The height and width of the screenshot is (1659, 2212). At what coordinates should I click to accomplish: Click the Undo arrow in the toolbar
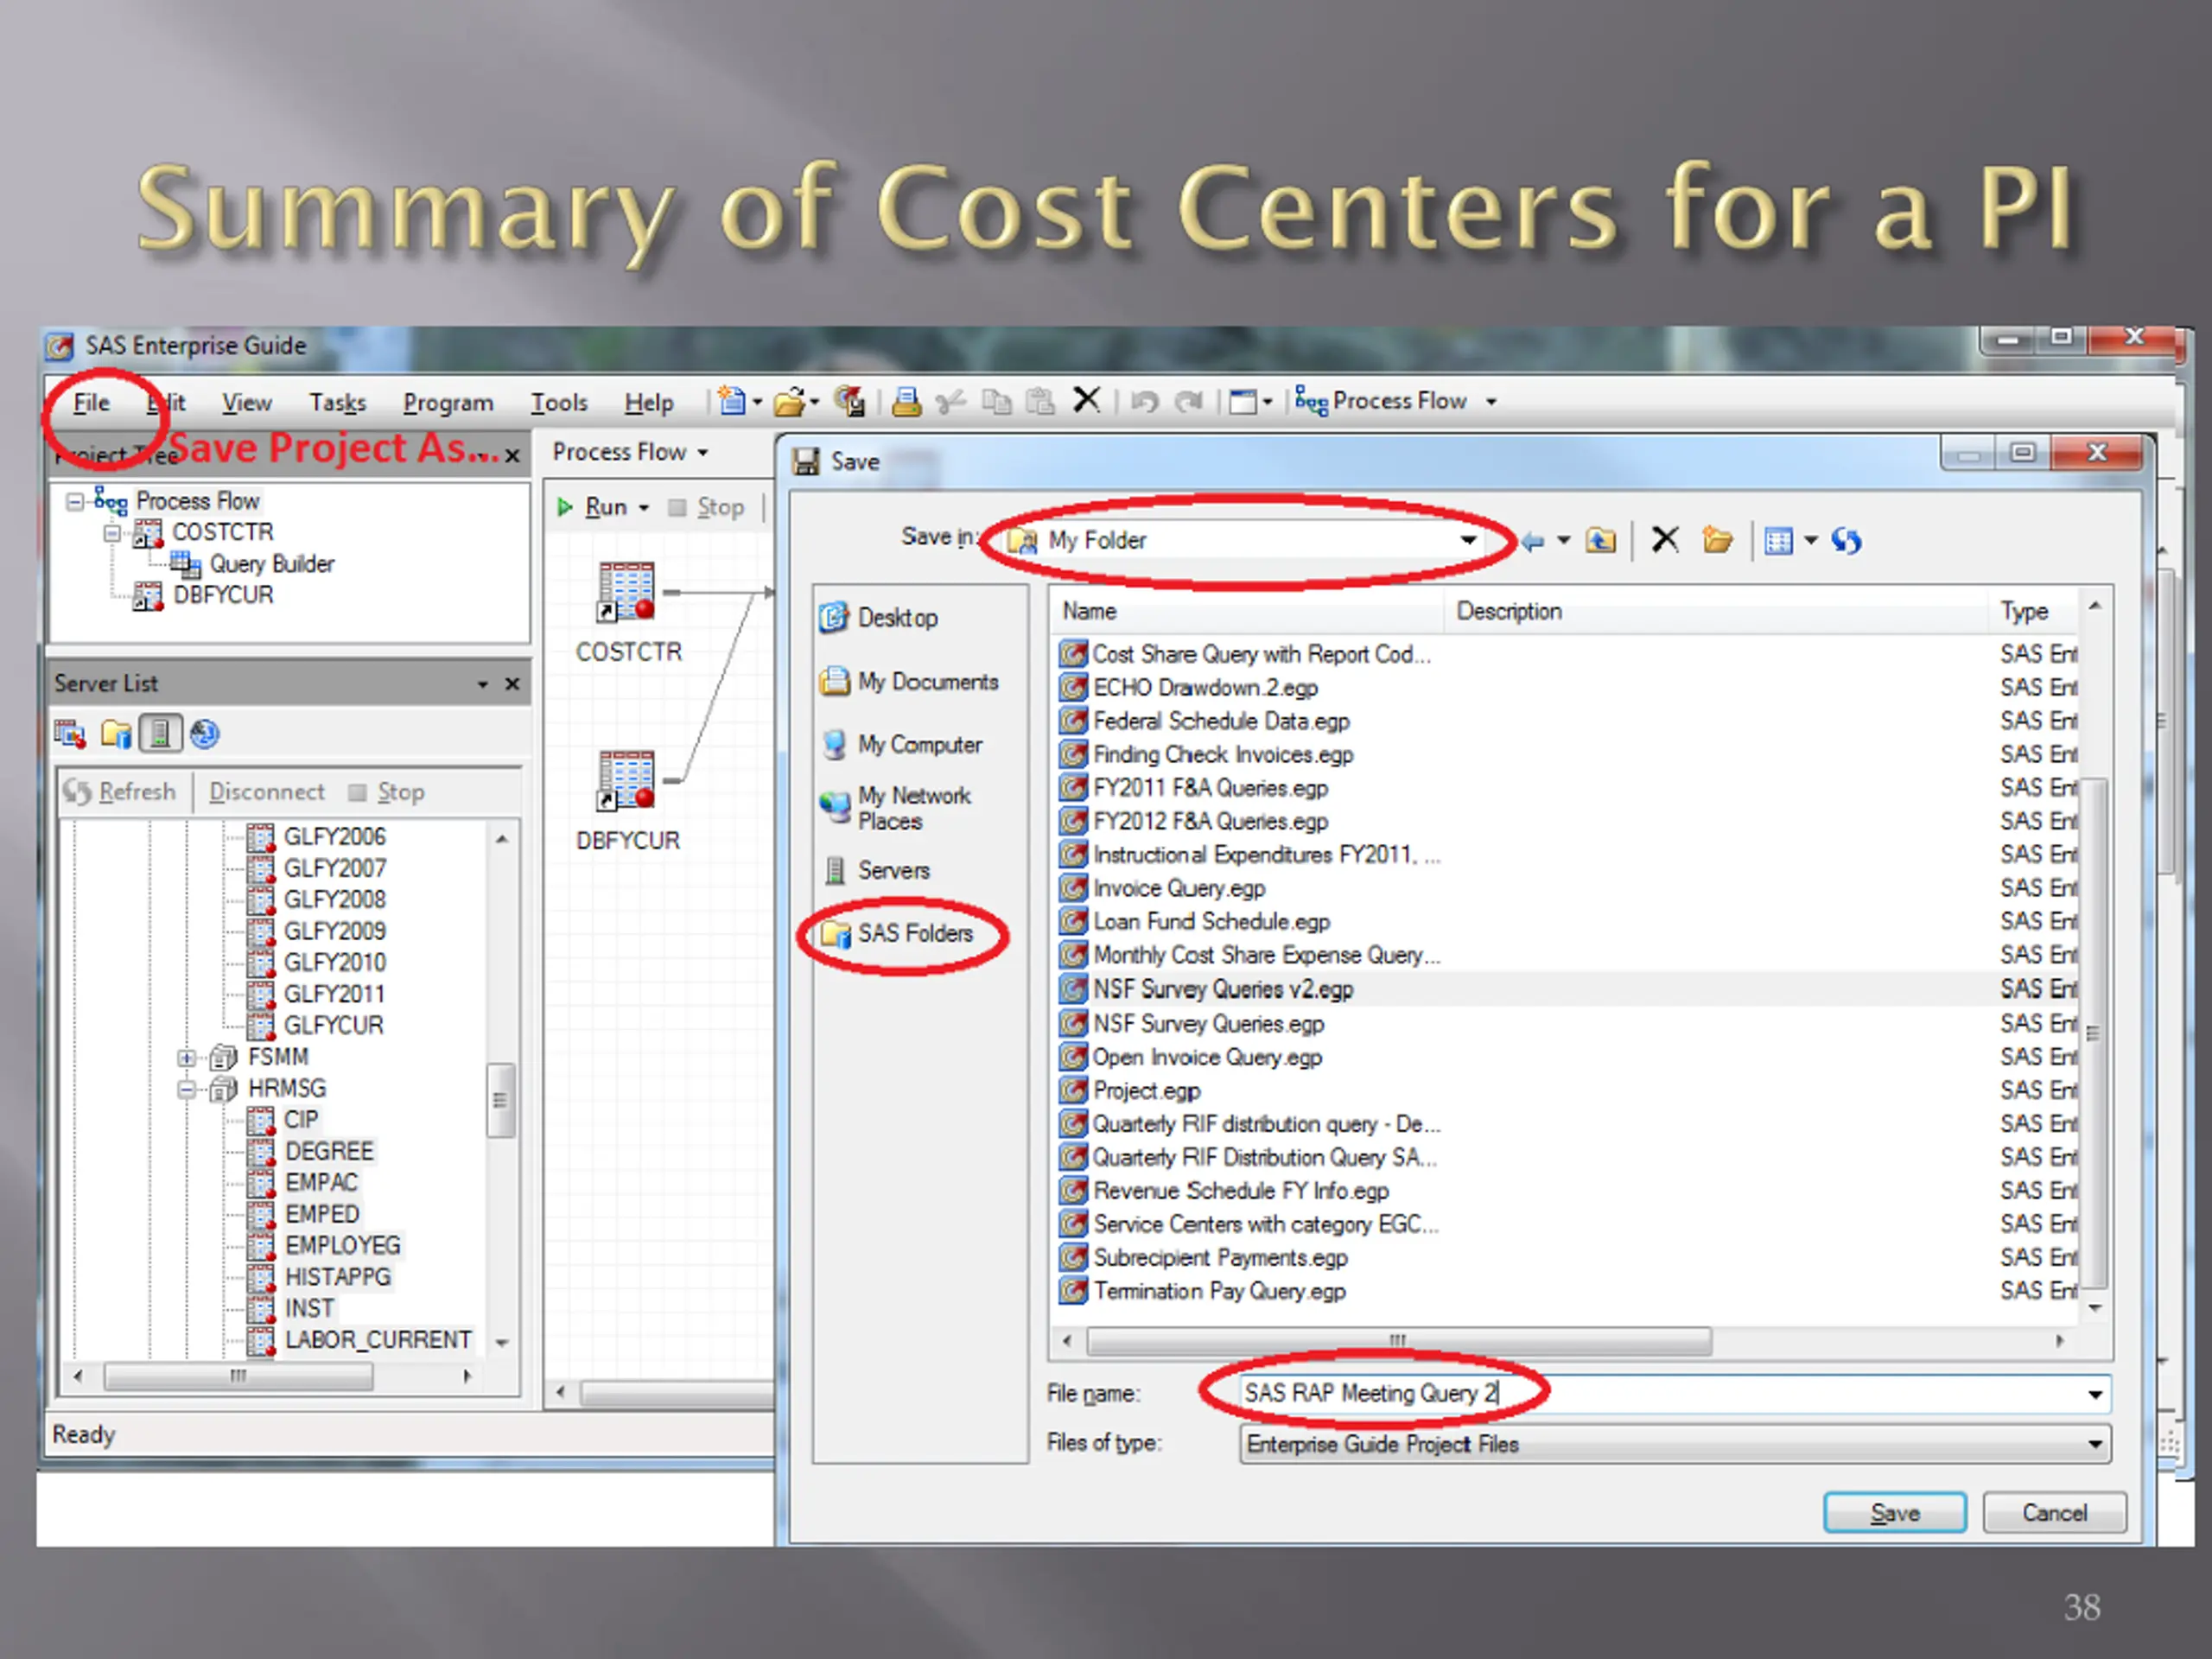[1144, 402]
